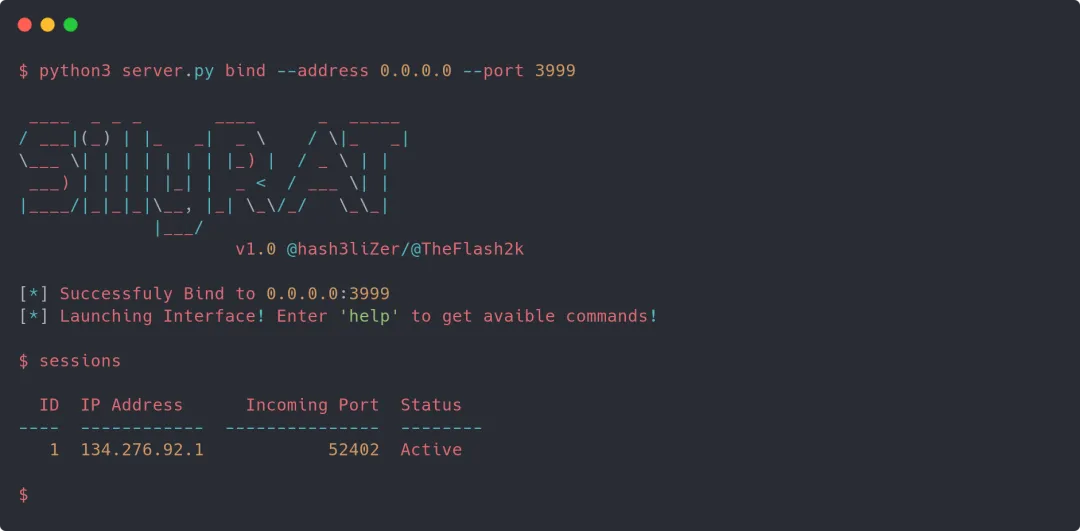Viewport: 1080px width, 531px height.
Task: Click the 'Status' column header
Action: coord(431,405)
